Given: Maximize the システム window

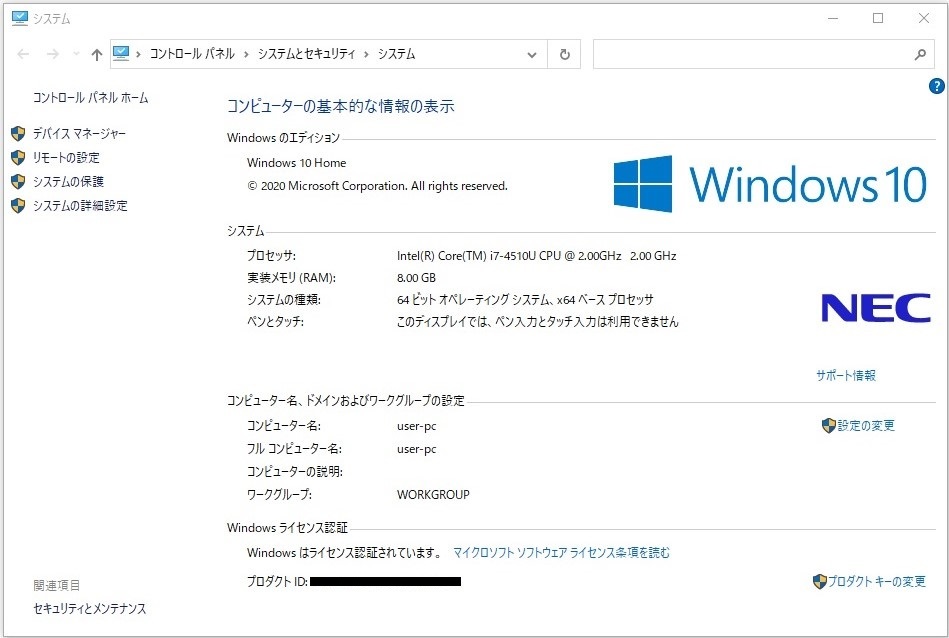Looking at the screenshot, I should pyautogui.click(x=878, y=18).
